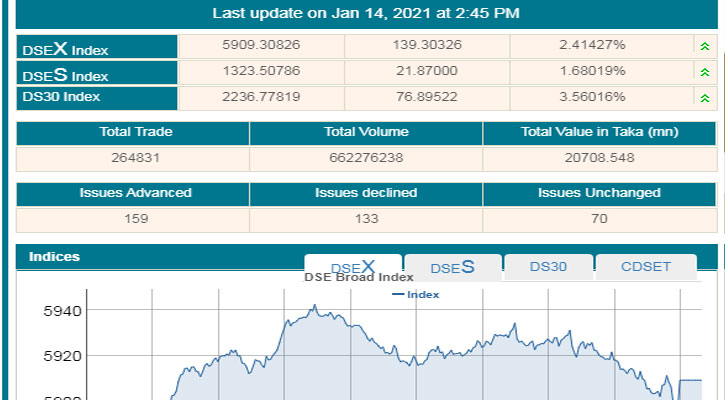Image resolution: width=725 pixels, height=400 pixels.
Task: Click the green up-arrow in DSES Index row
Action: click(704, 73)
